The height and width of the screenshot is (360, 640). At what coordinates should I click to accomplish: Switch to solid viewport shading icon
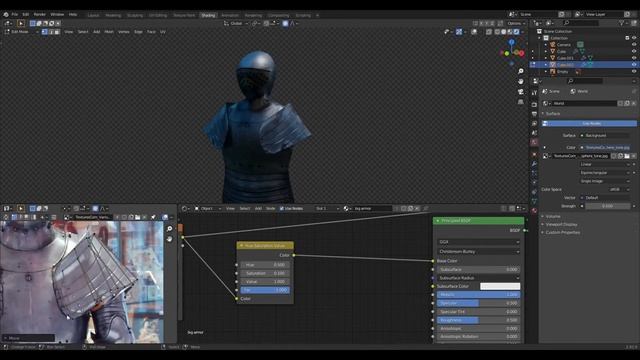point(504,32)
